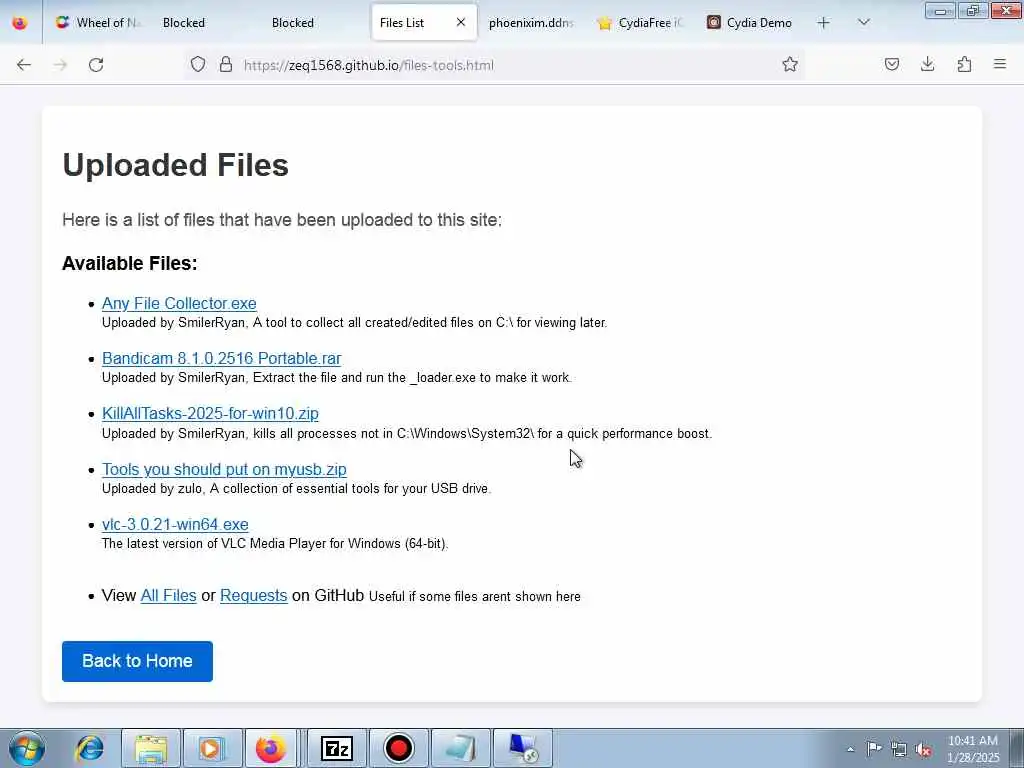This screenshot has height=768, width=1024.
Task: Close the Files List tab
Action: click(460, 22)
